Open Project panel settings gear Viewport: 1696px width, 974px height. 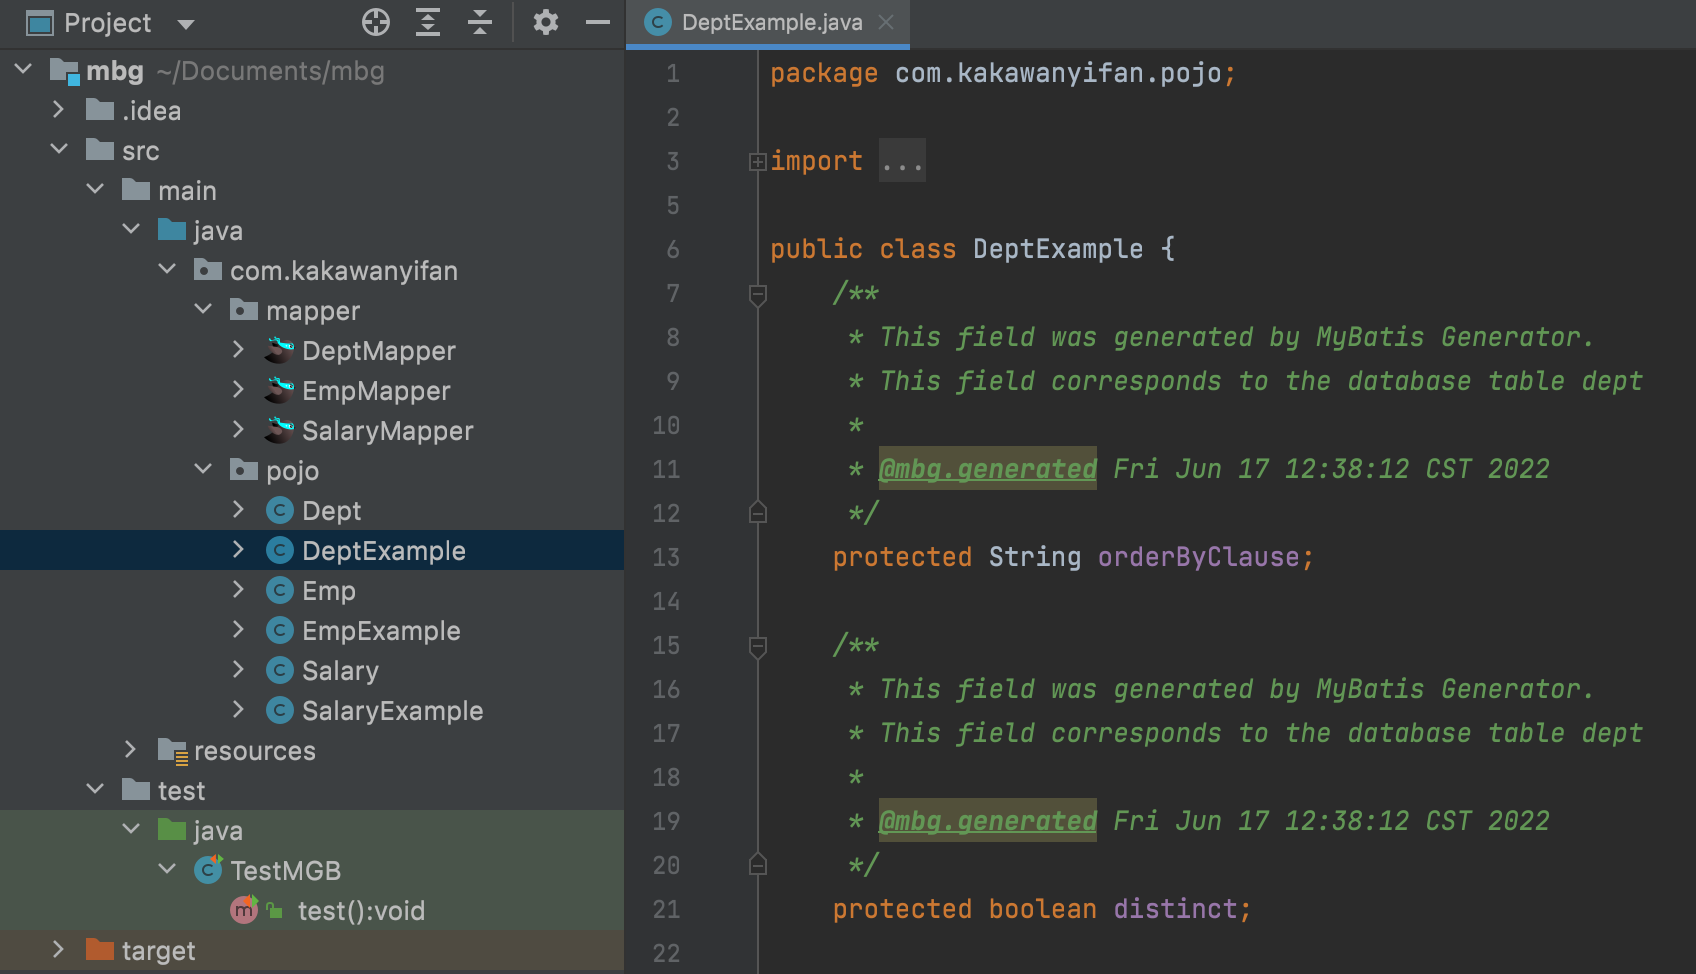pyautogui.click(x=545, y=22)
